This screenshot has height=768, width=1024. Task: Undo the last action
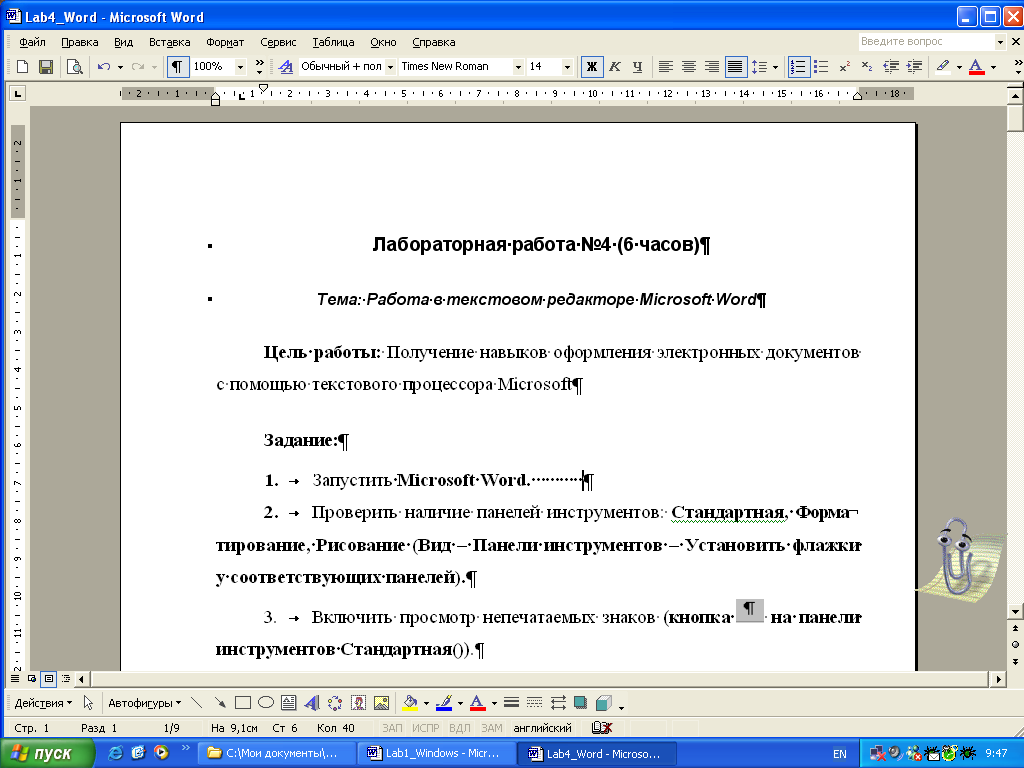pyautogui.click(x=103, y=67)
